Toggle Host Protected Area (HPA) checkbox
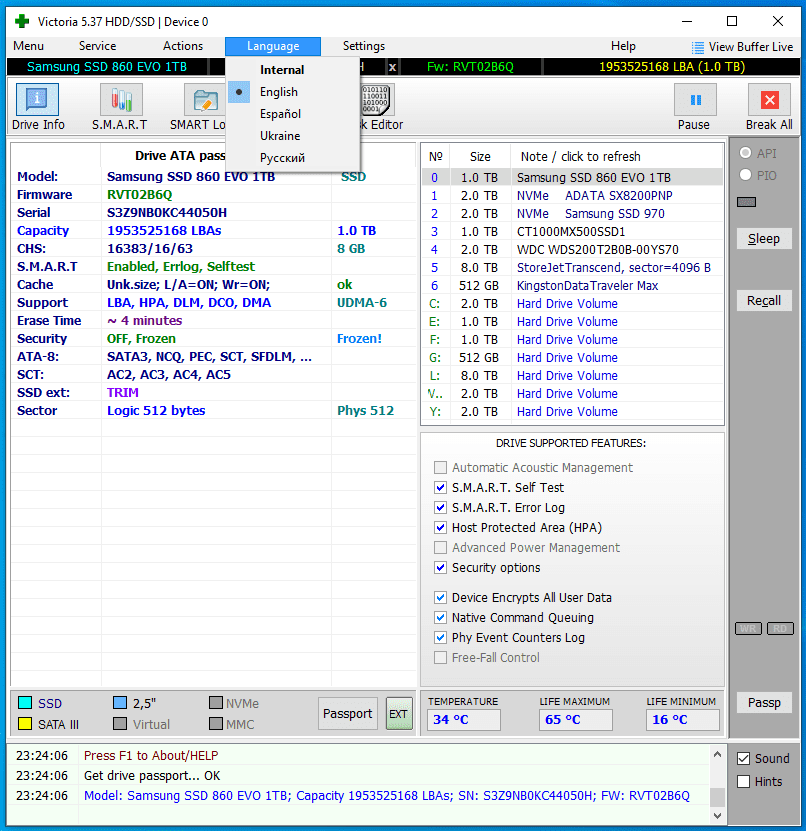Screen dimensions: 806x831 [x=440, y=527]
